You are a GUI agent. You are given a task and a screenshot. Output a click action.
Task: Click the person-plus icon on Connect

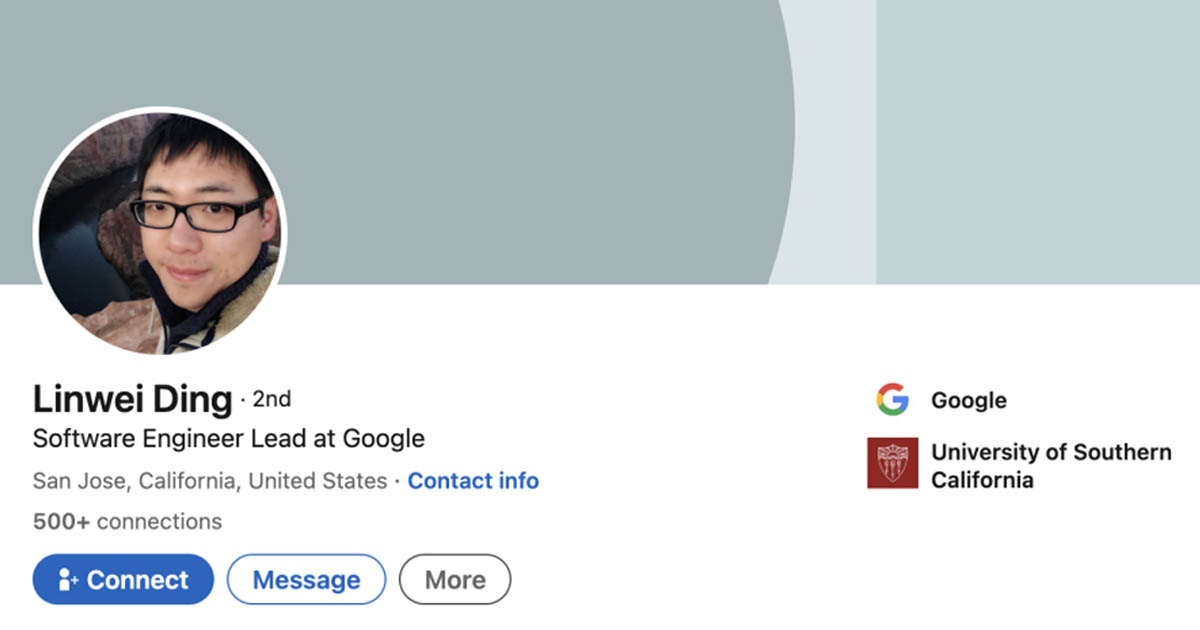(67, 580)
